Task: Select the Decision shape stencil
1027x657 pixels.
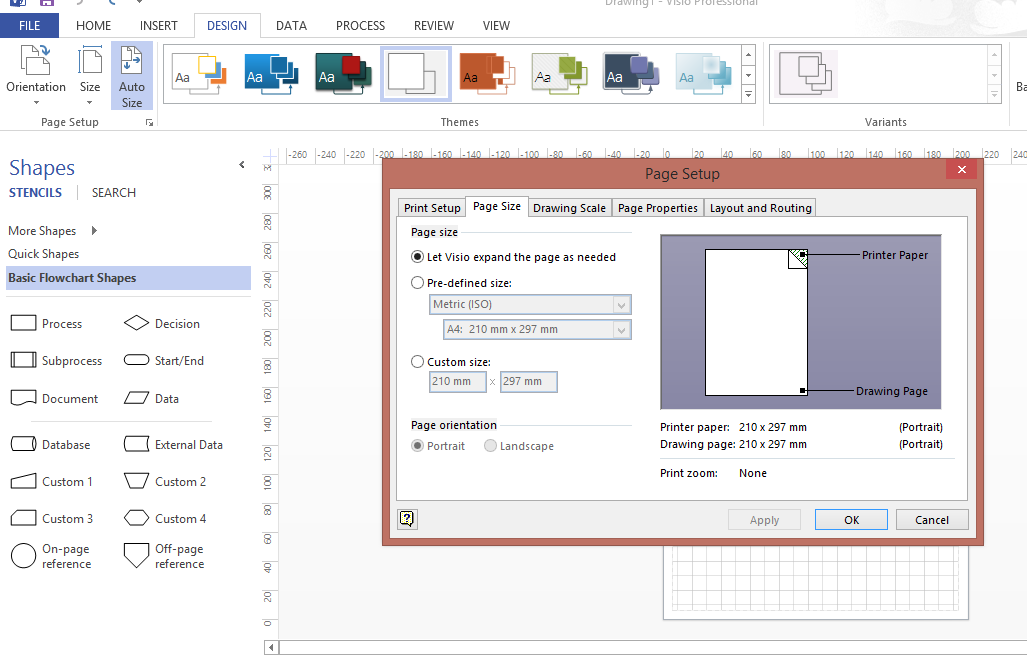Action: click(x=137, y=322)
